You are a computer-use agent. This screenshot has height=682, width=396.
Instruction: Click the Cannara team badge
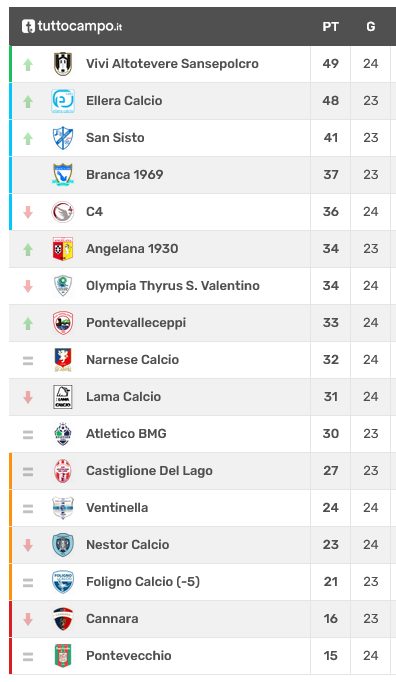pyautogui.click(x=63, y=618)
